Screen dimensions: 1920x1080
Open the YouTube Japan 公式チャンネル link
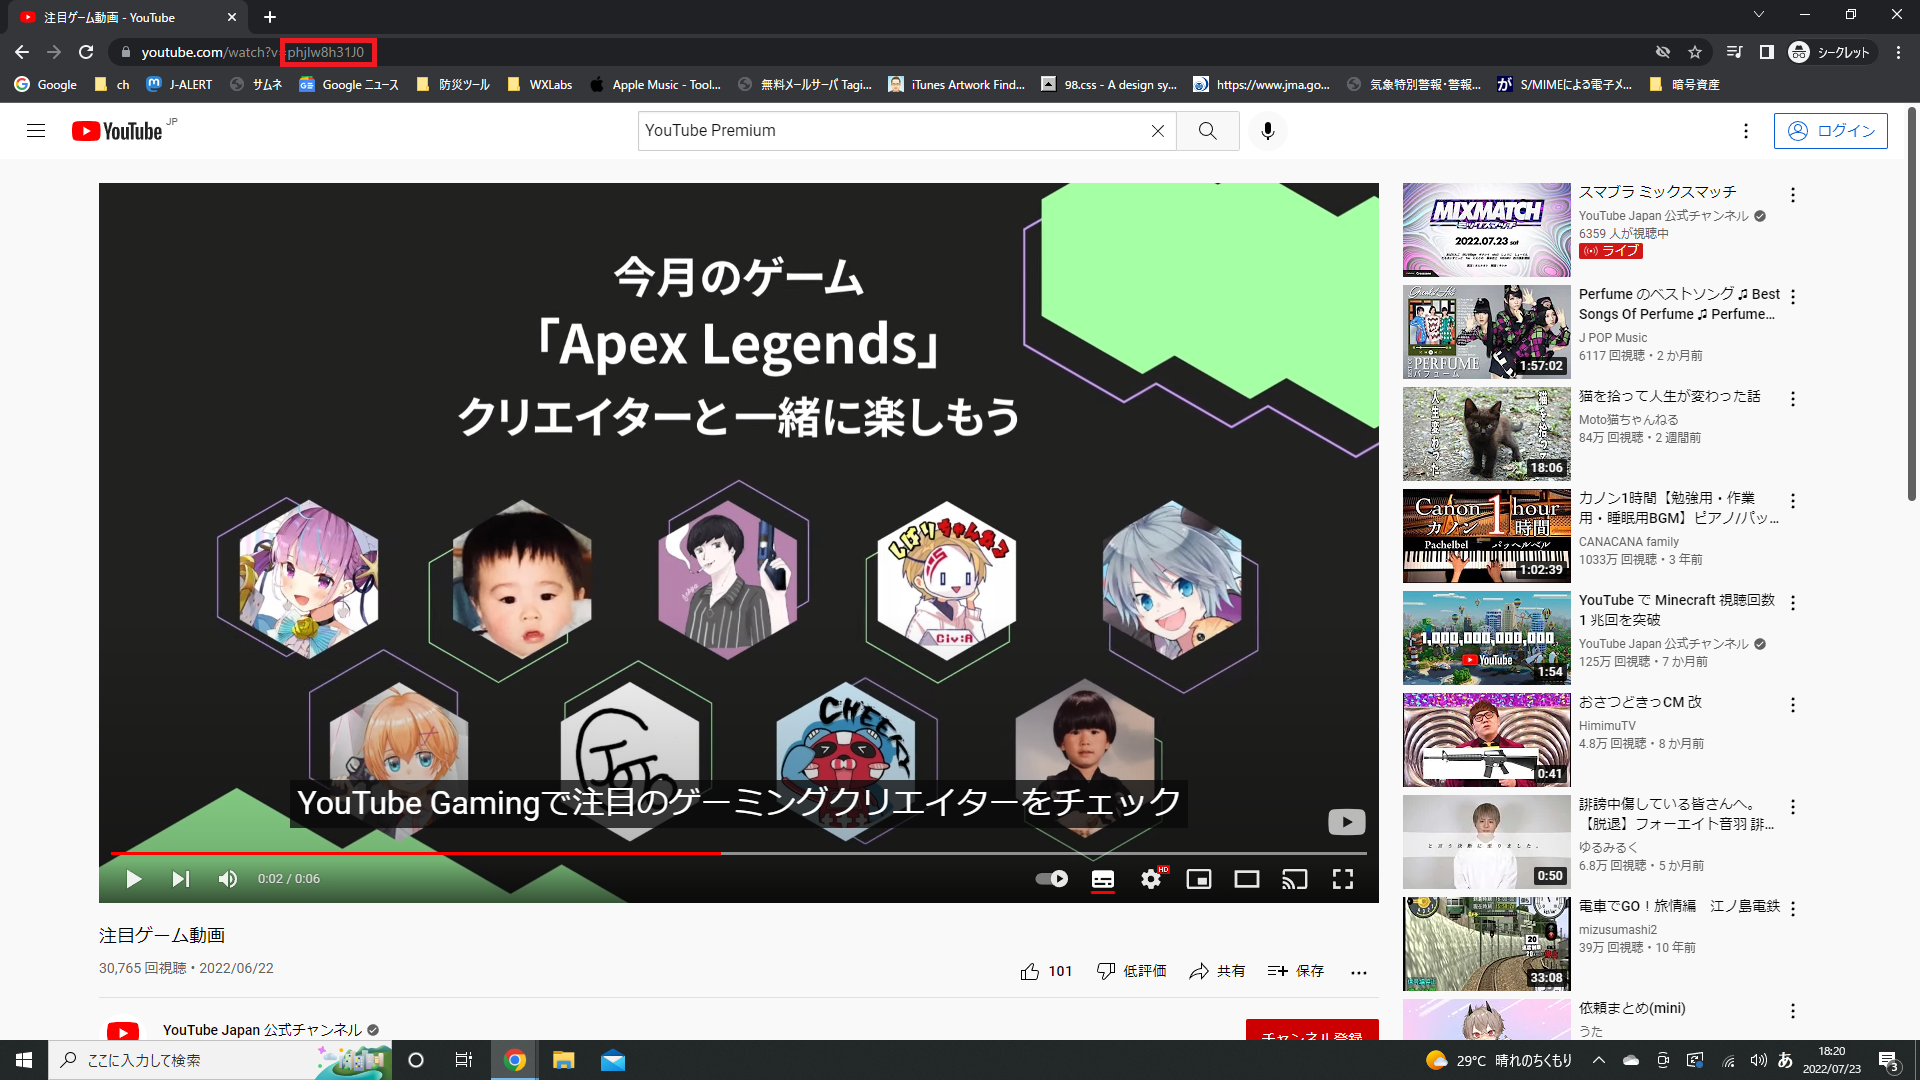262,1030
